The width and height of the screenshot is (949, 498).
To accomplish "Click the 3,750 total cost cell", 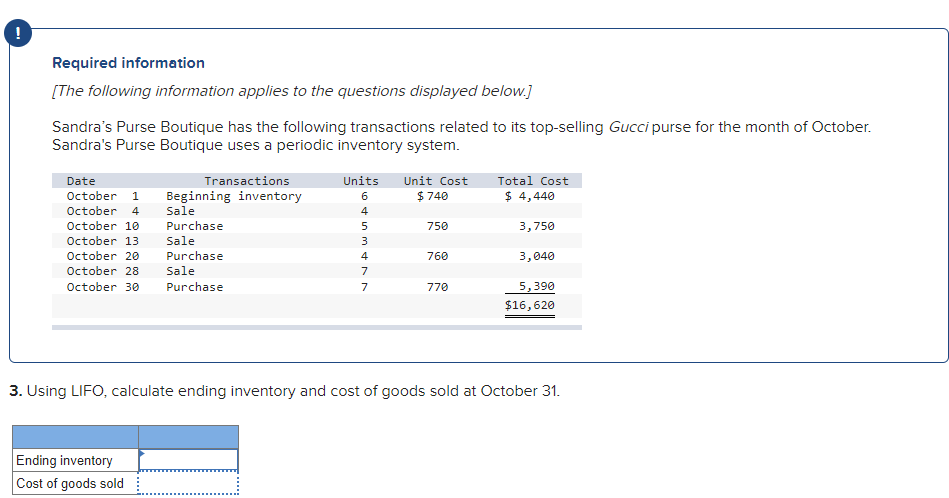I will 537,226.
